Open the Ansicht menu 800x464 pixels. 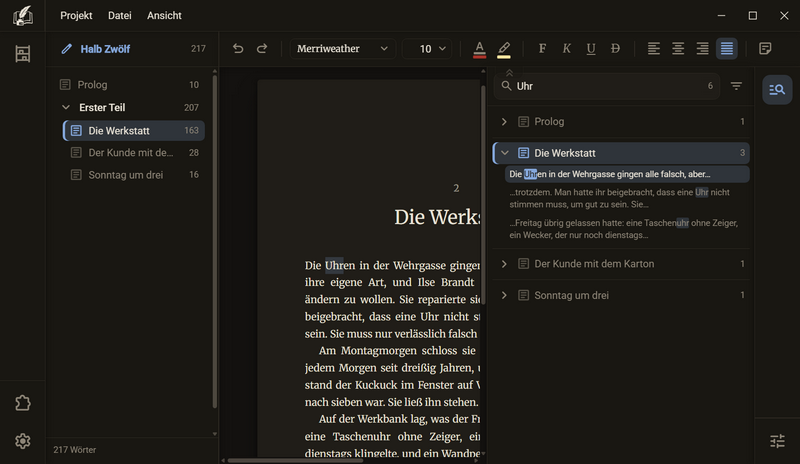coord(164,15)
